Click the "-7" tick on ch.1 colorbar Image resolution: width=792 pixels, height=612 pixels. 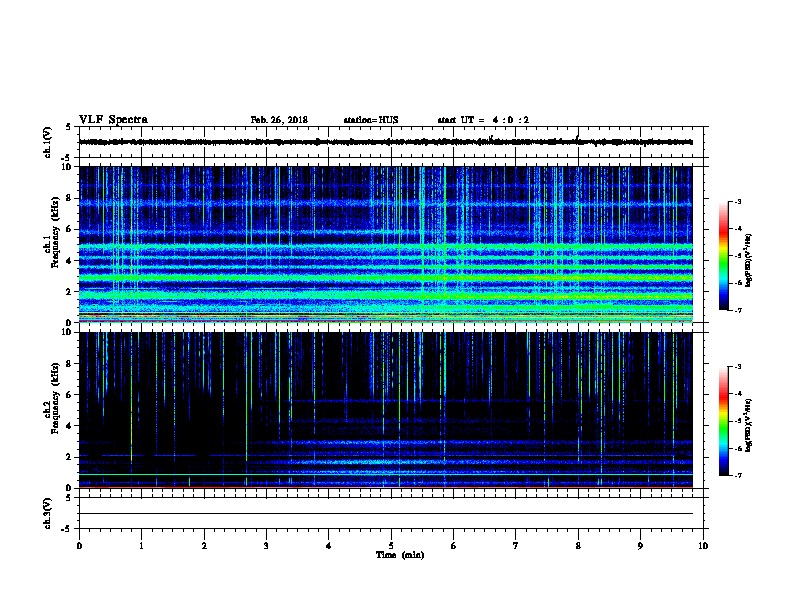pos(737,310)
